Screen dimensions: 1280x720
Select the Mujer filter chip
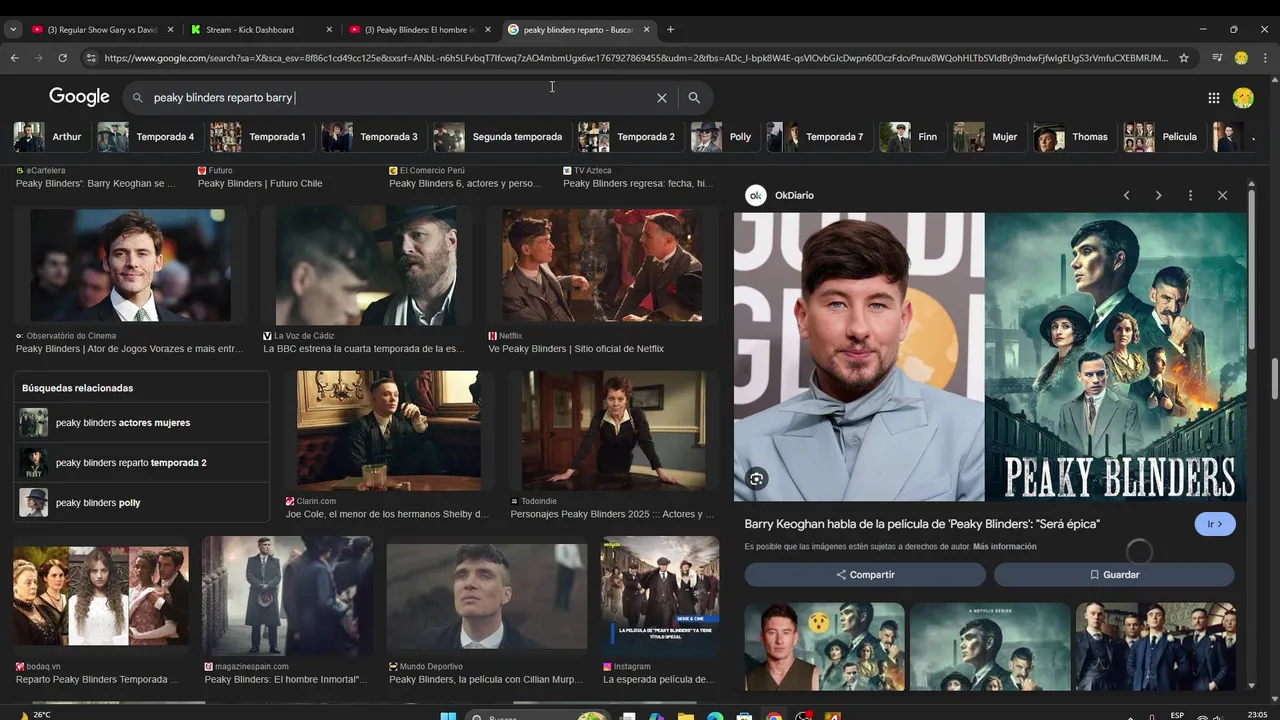pyautogui.click(x=989, y=137)
